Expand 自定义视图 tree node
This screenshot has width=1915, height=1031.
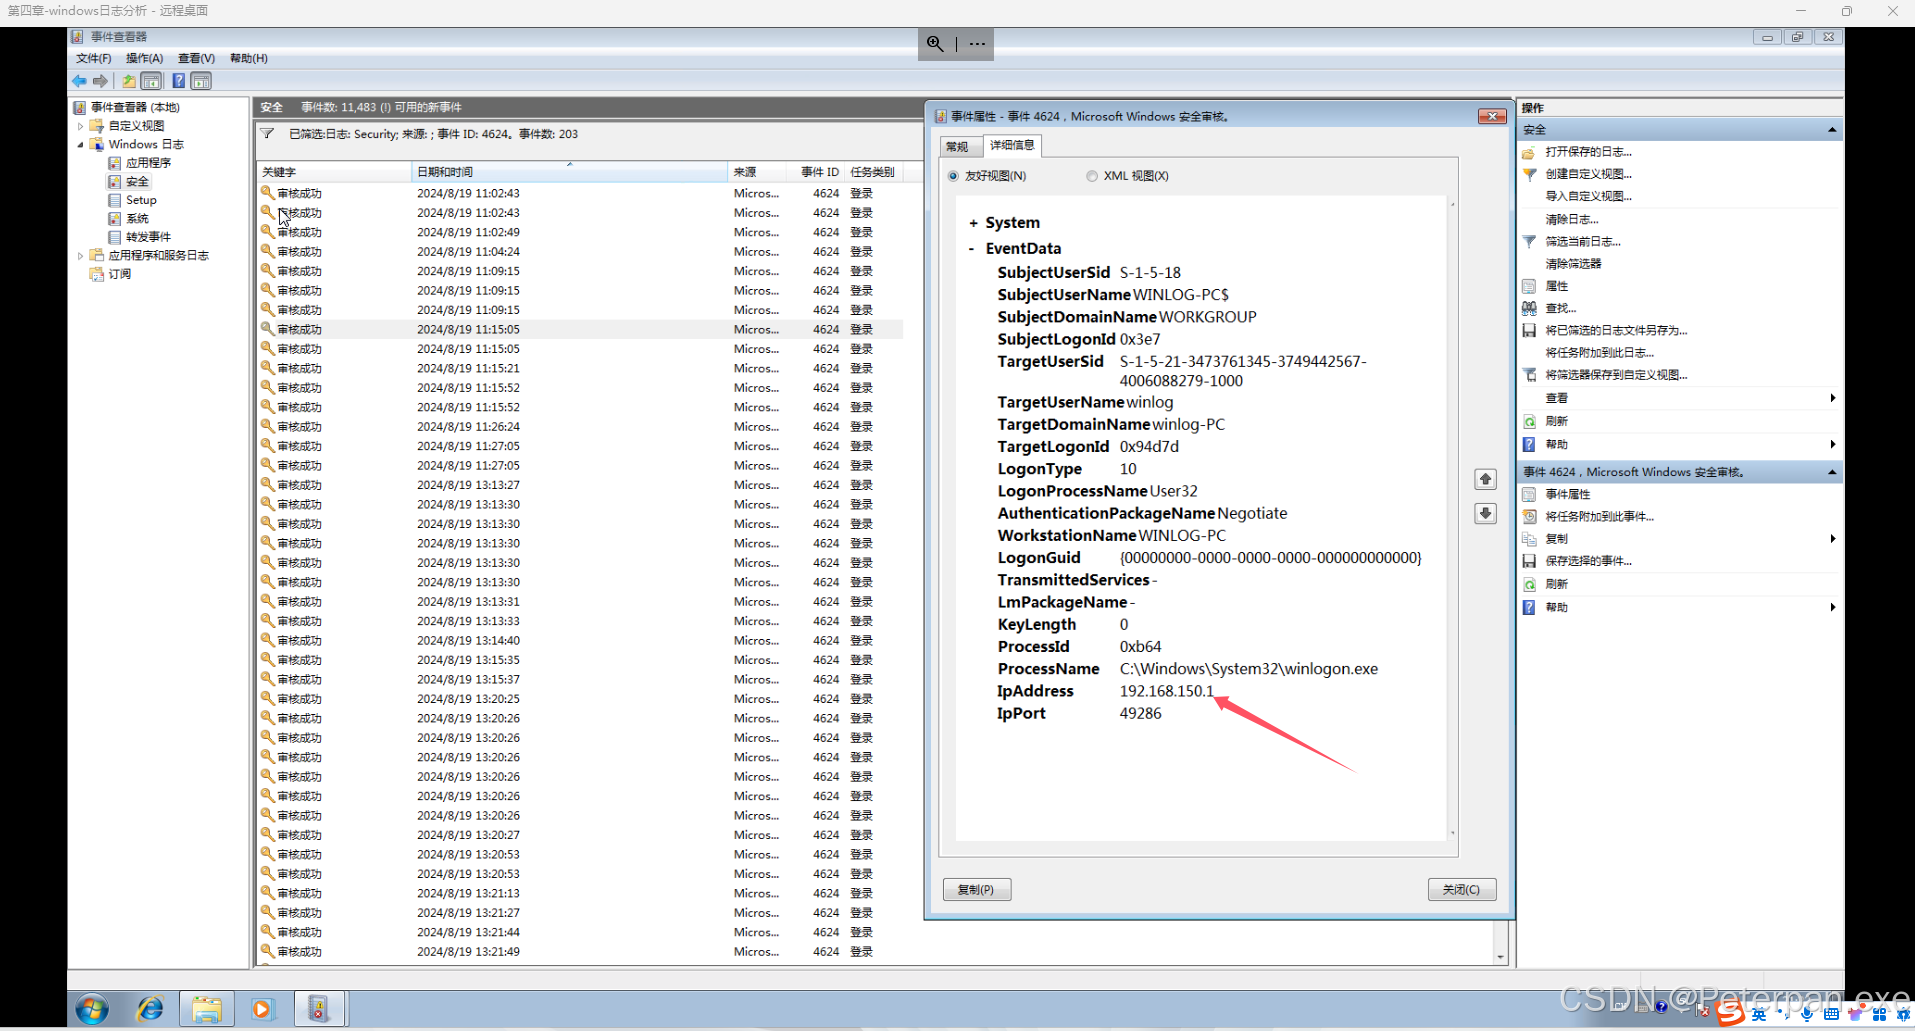pyautogui.click(x=81, y=126)
